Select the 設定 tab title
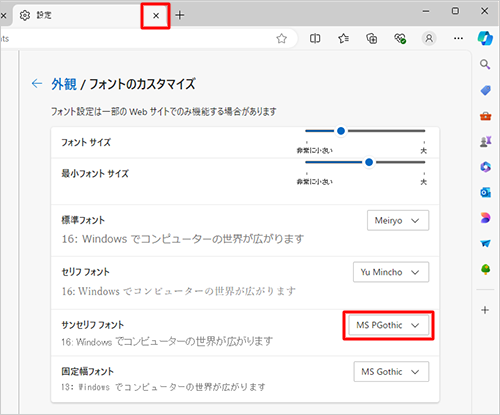The image size is (500, 415). pos(44,15)
